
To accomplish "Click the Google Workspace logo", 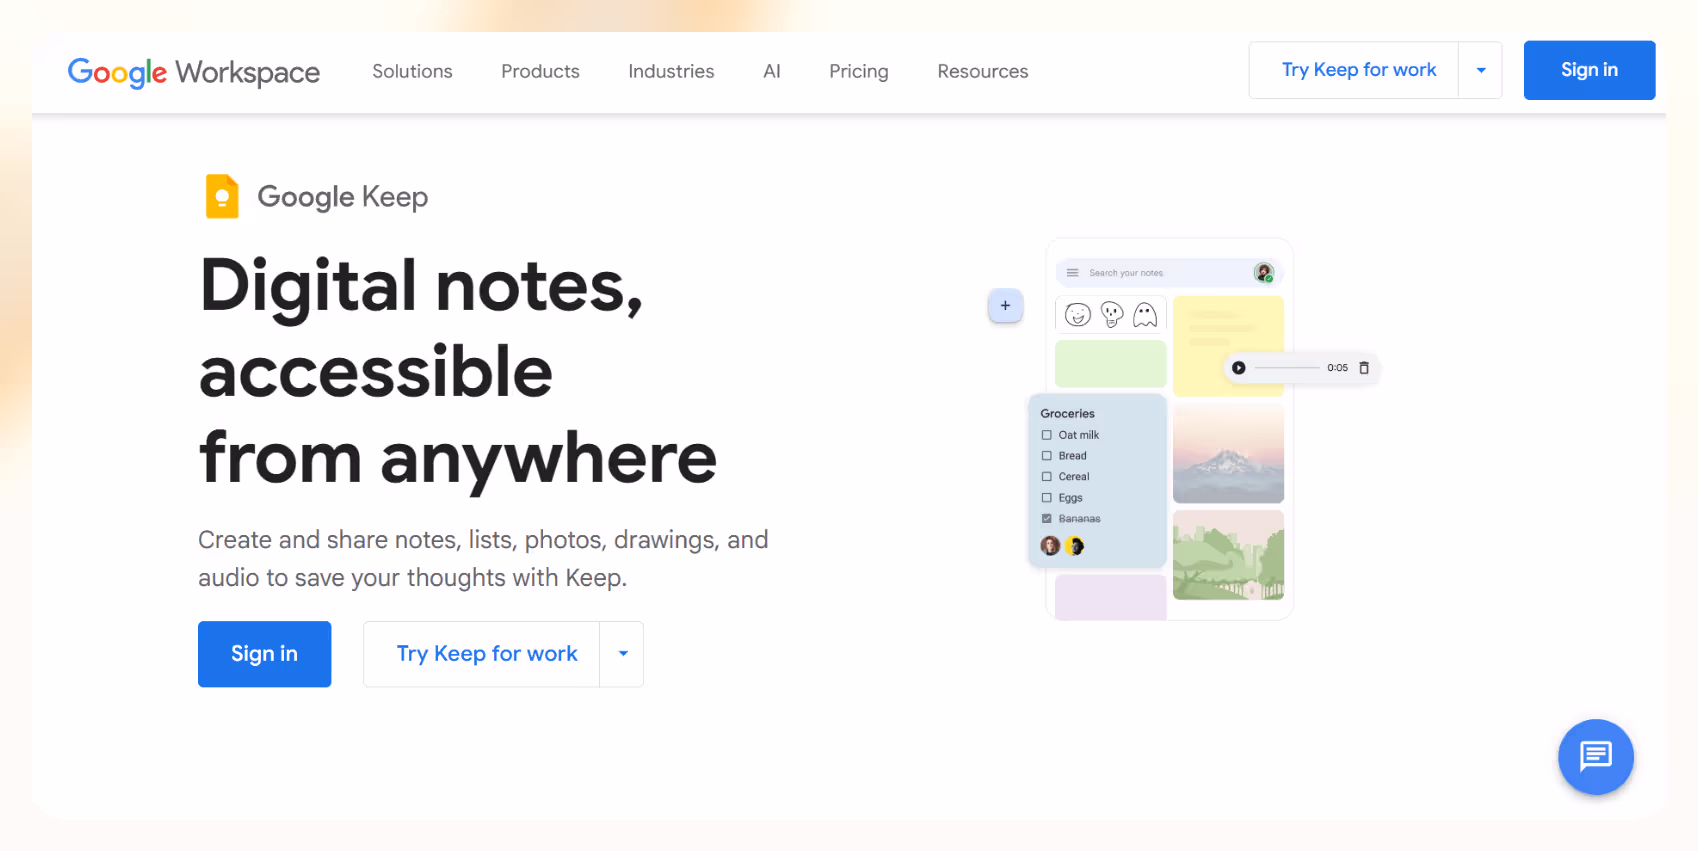I will click(194, 72).
